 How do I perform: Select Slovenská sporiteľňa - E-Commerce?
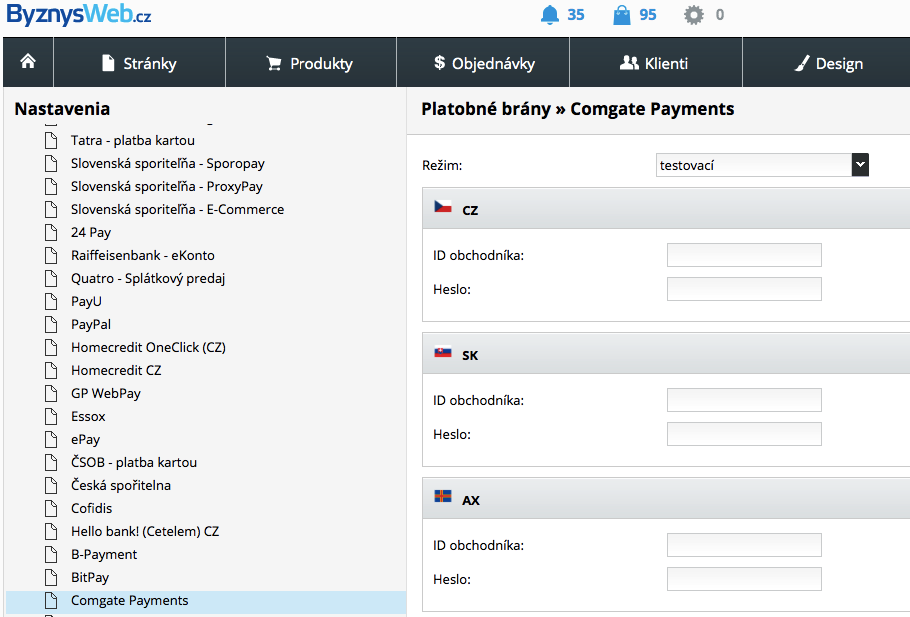(x=178, y=210)
